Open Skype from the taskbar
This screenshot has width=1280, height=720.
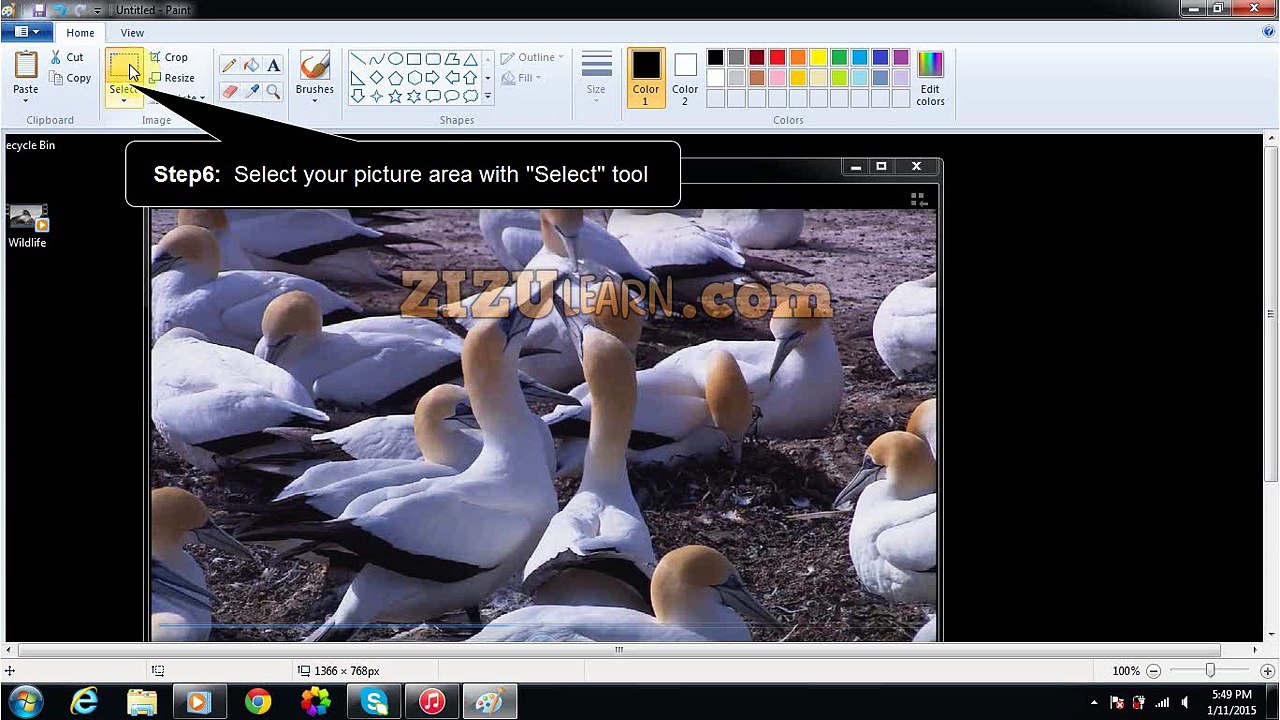(x=374, y=702)
